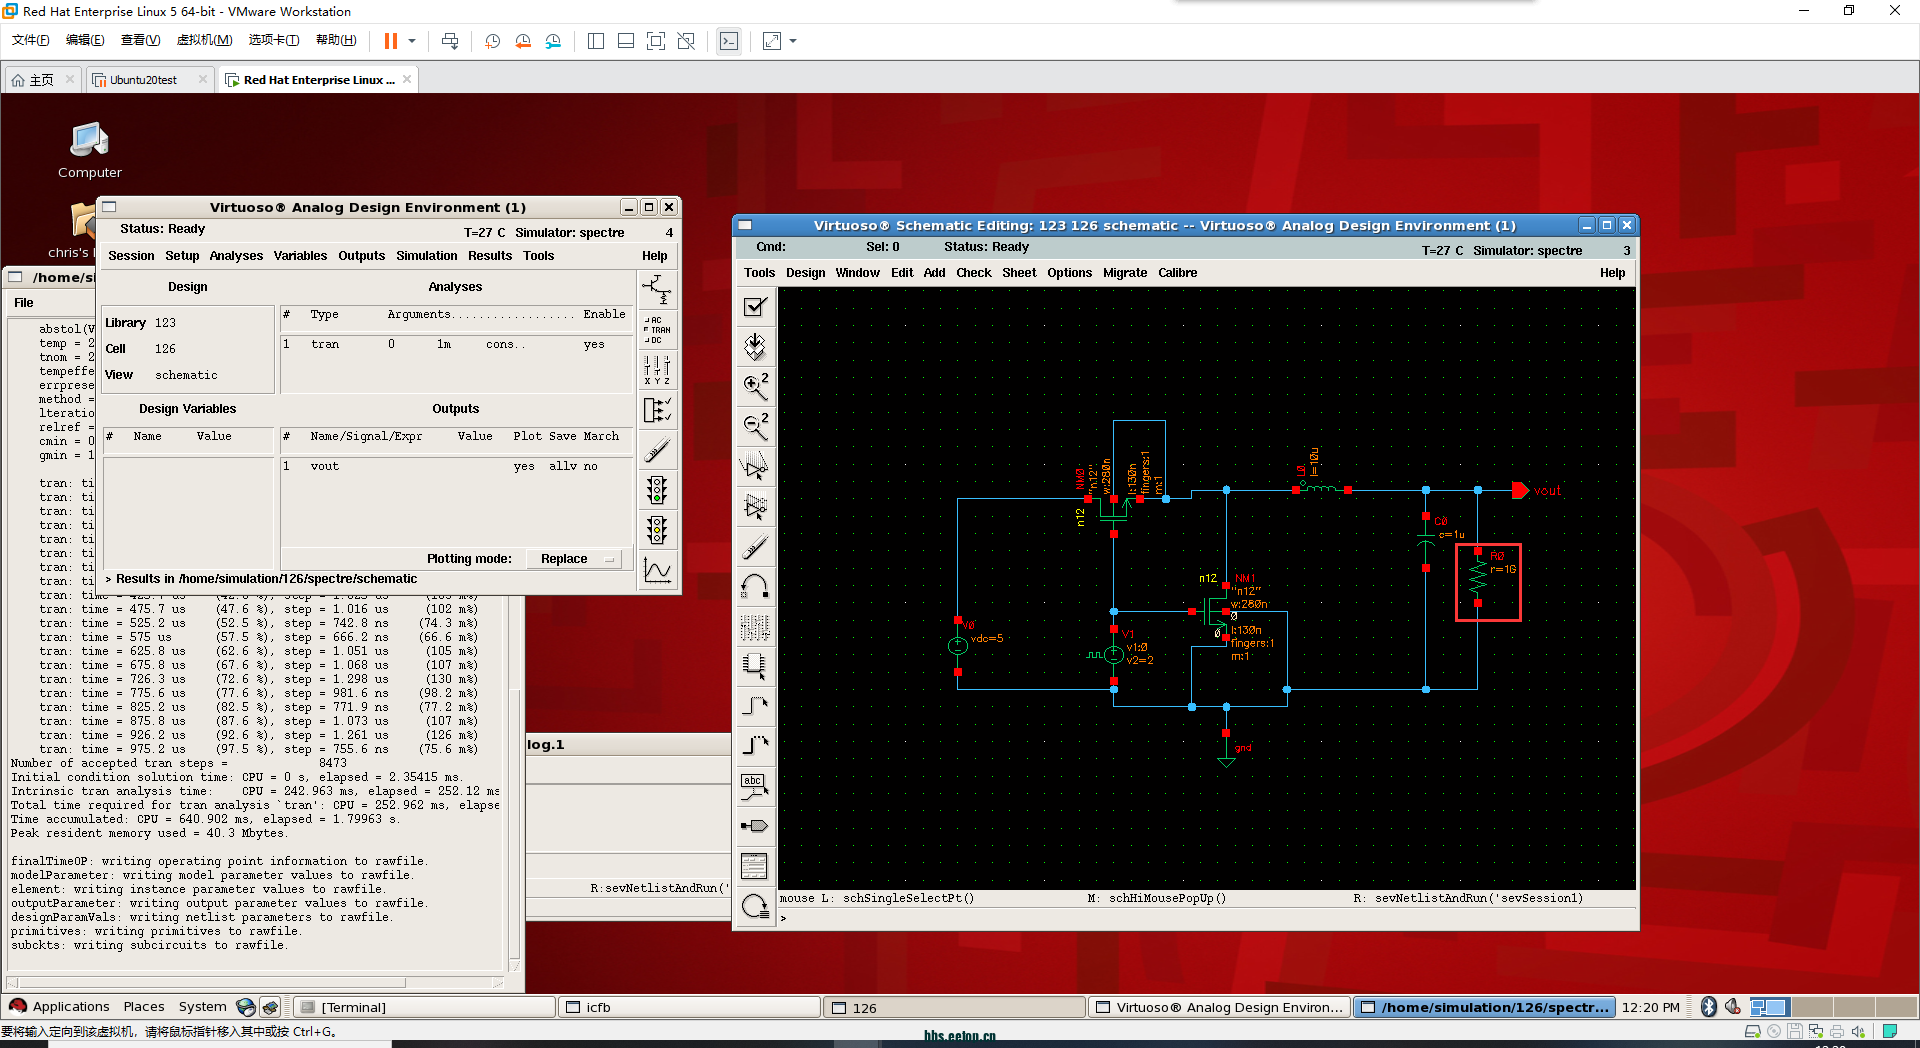Select the narrow Wire tool

coord(755,707)
